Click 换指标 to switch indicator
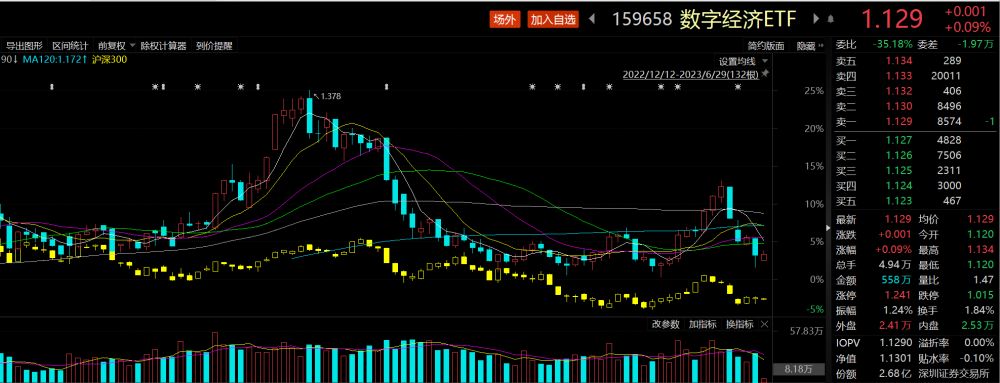 [739, 324]
